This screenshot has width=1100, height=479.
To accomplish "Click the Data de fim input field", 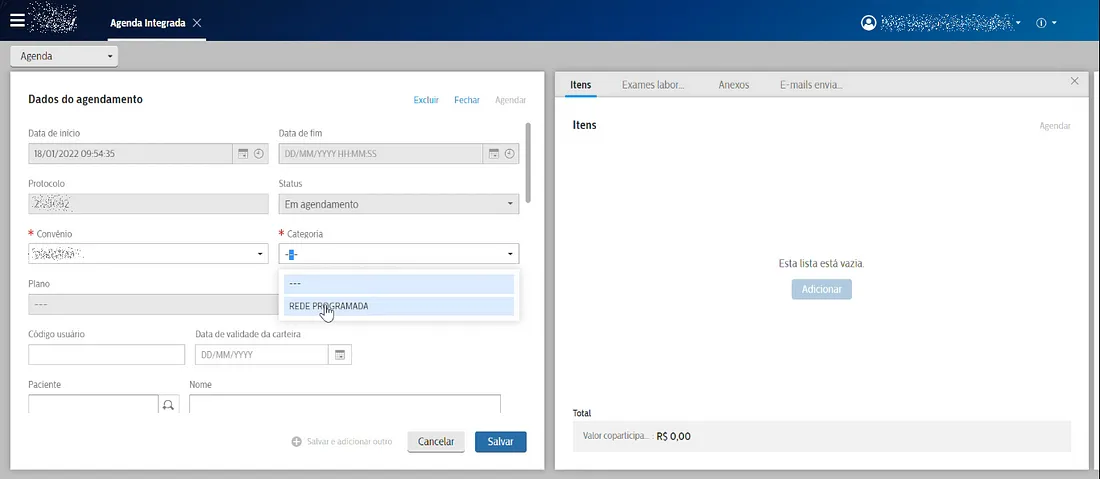I will click(x=381, y=154).
